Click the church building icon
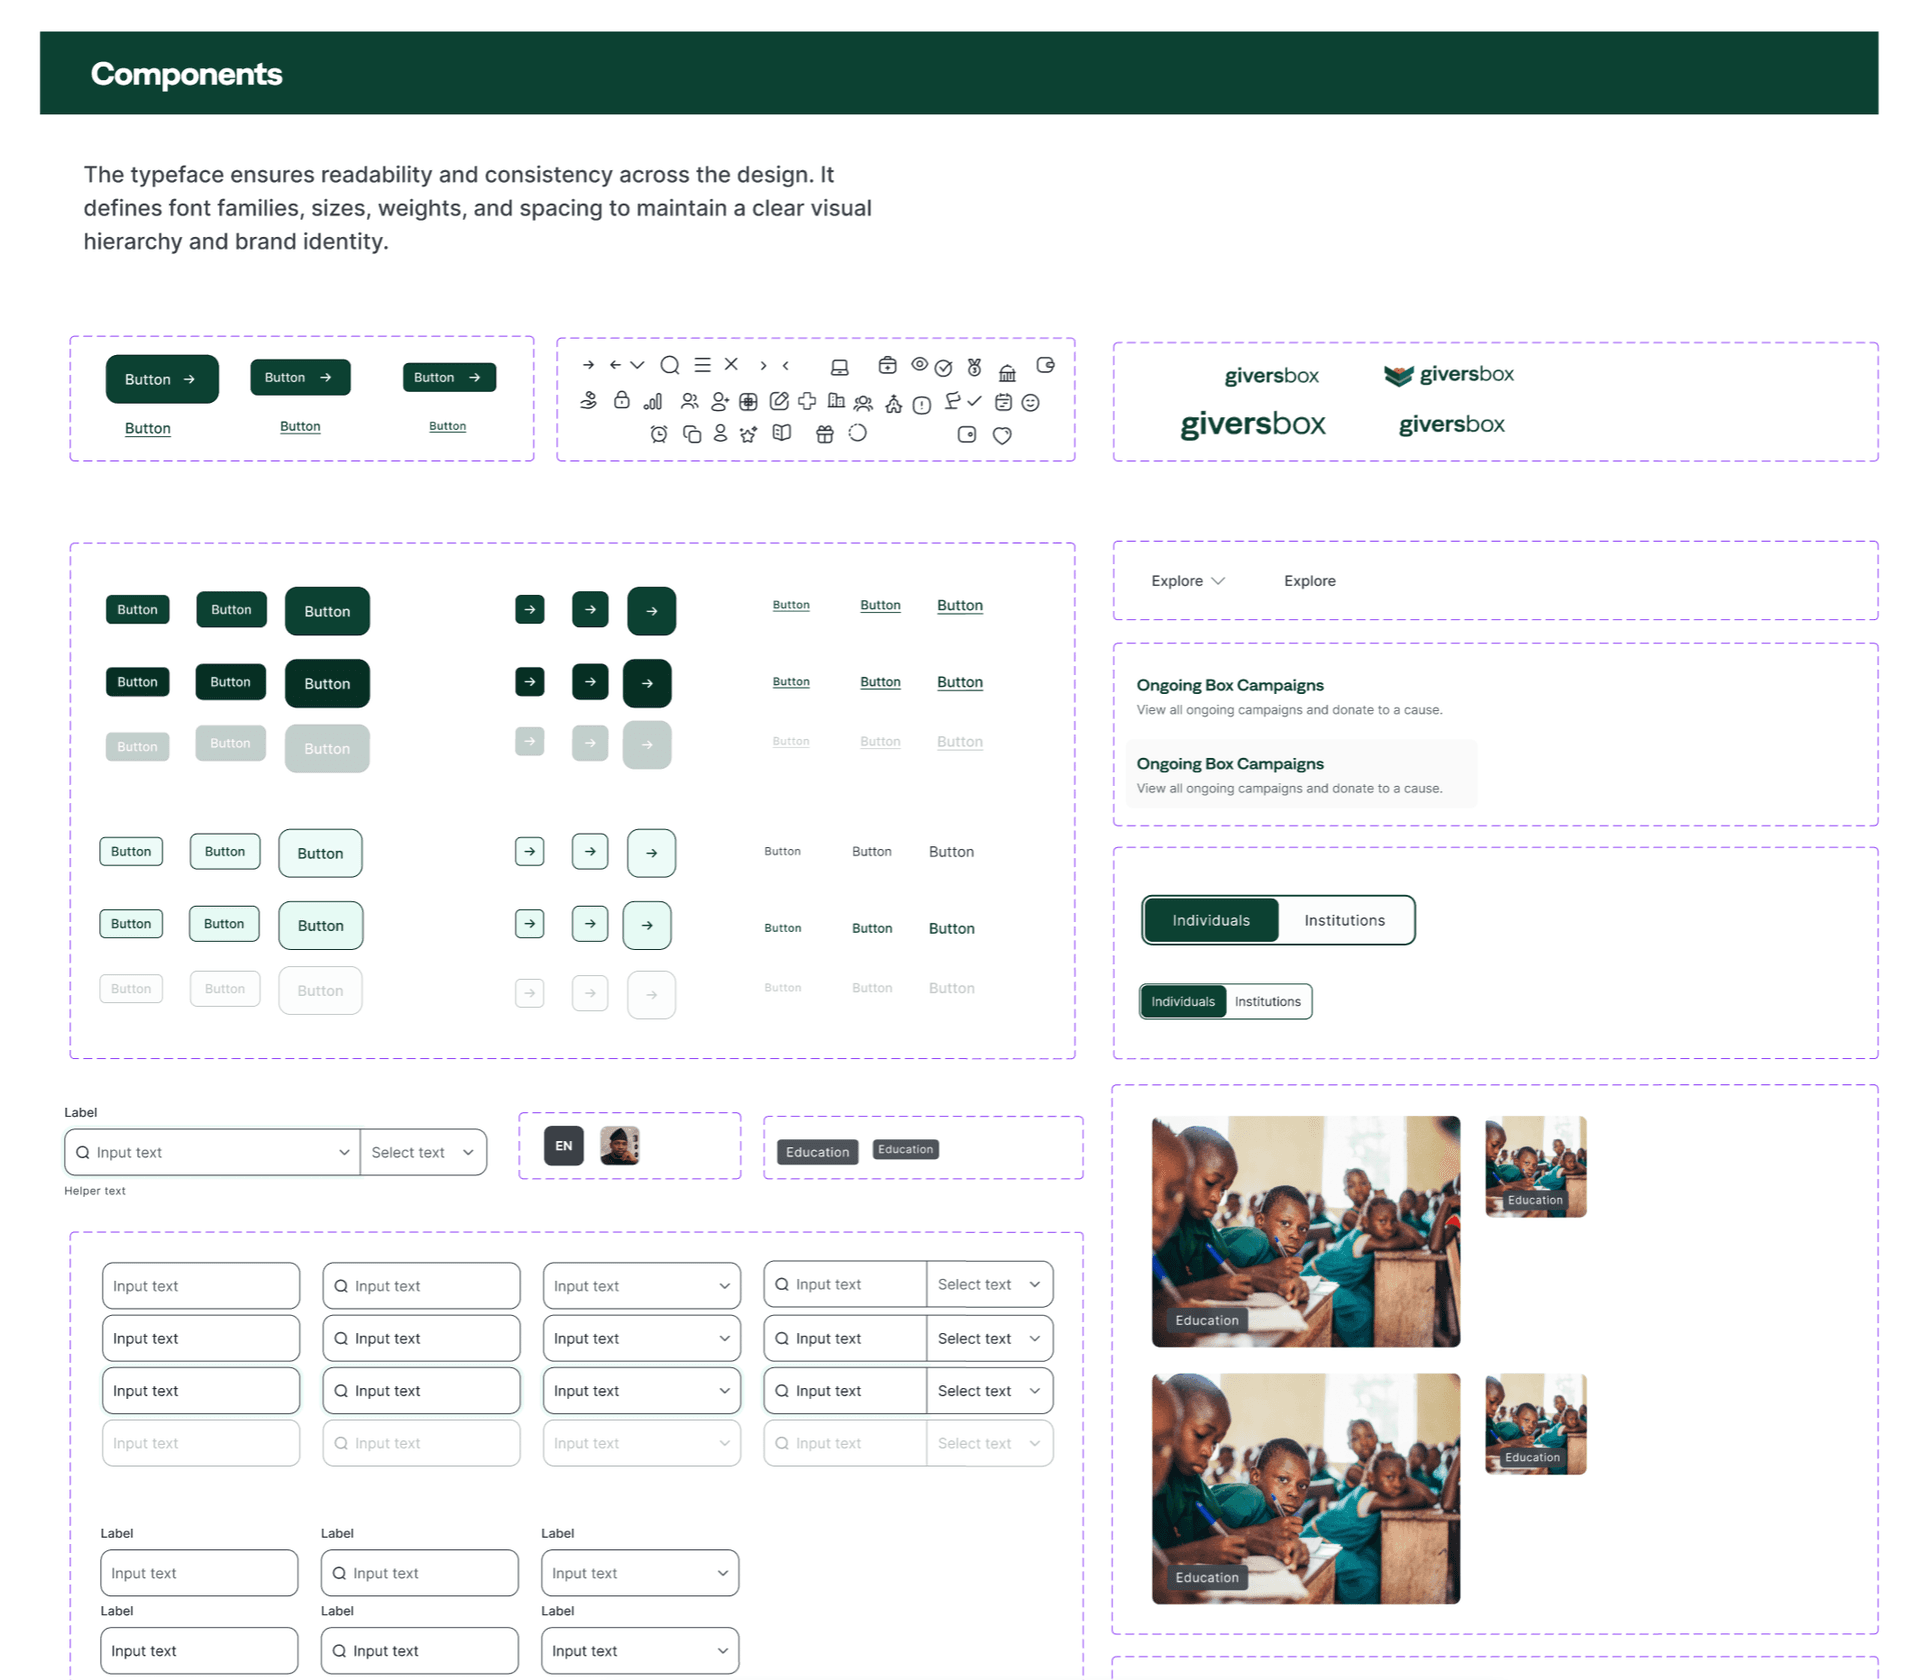 click(x=893, y=404)
